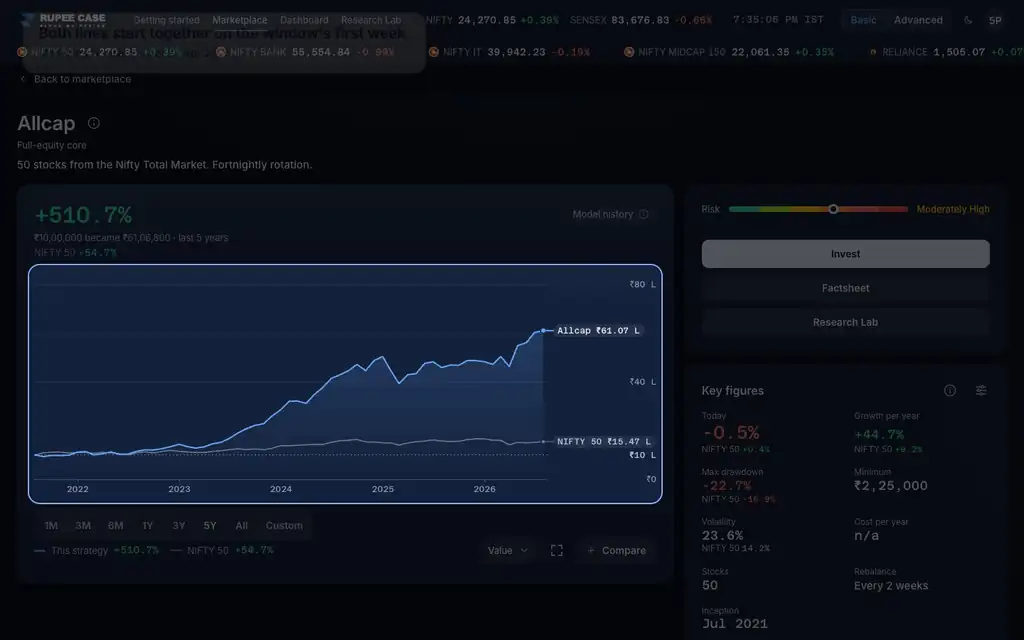1024x640 pixels.
Task: Click the Key figures info icon
Action: 950,391
